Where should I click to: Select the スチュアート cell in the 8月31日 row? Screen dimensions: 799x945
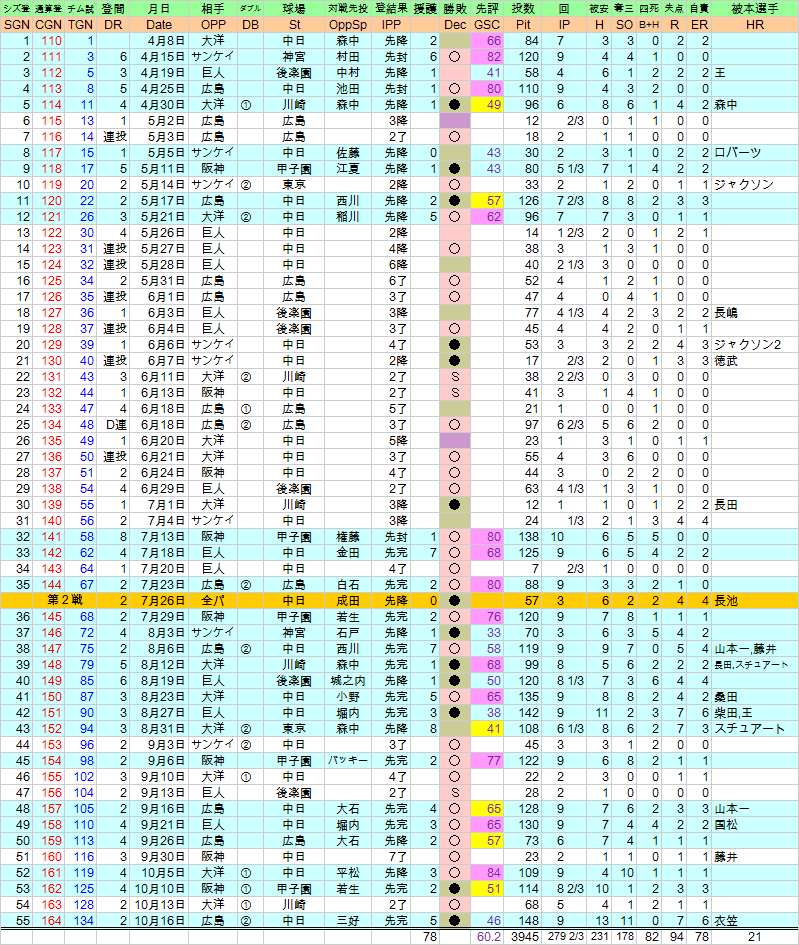click(x=754, y=729)
